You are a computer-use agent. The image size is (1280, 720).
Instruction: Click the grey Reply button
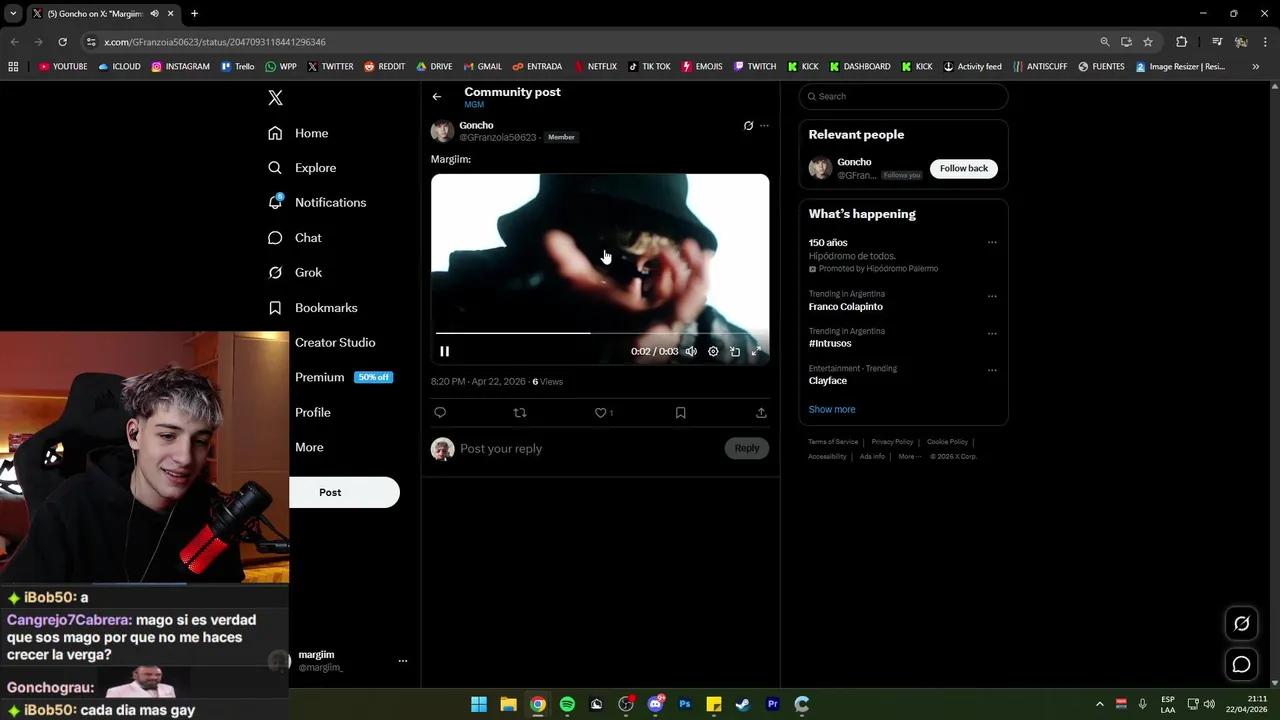(x=747, y=448)
